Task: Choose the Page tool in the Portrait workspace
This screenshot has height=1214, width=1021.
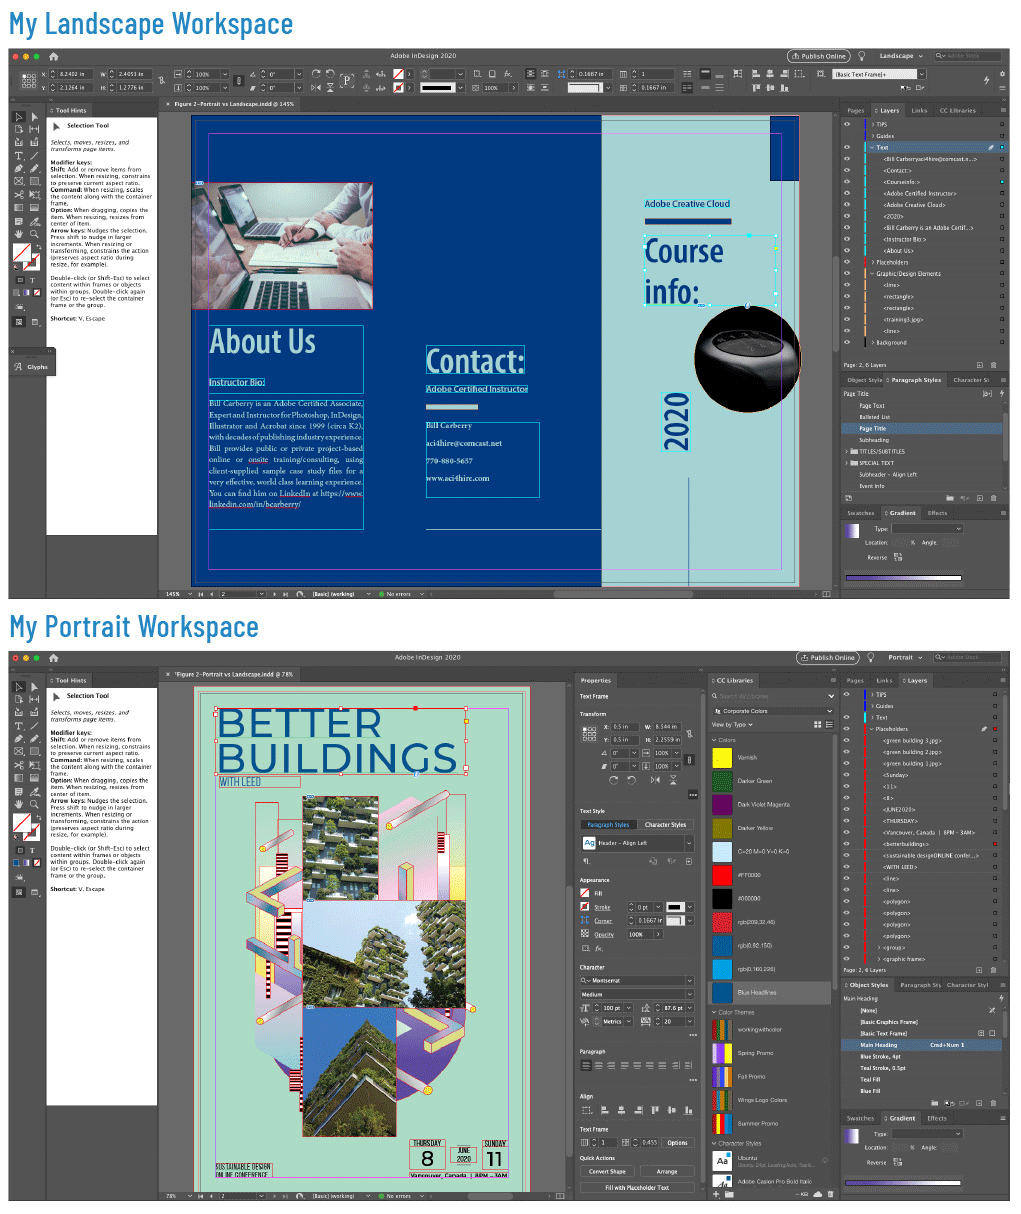Action: pos(19,700)
